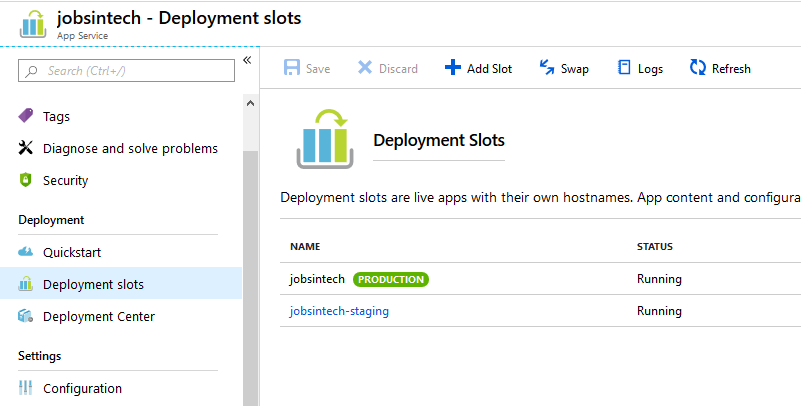This screenshot has height=406, width=801.
Task: Click the Save disk icon
Action: point(292,68)
